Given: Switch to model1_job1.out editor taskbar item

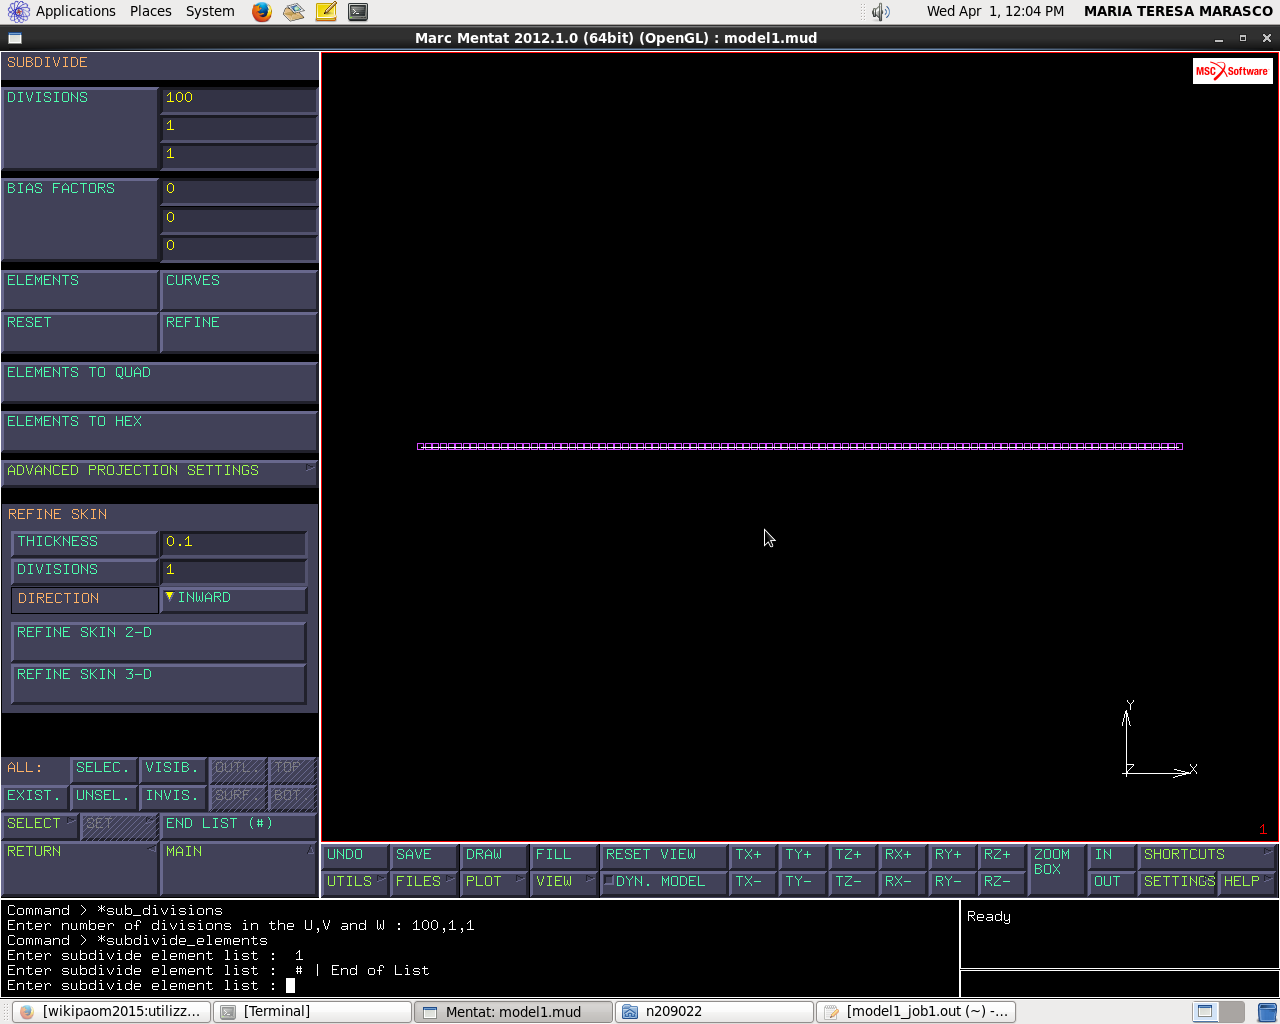Looking at the screenshot, I should coord(916,1011).
